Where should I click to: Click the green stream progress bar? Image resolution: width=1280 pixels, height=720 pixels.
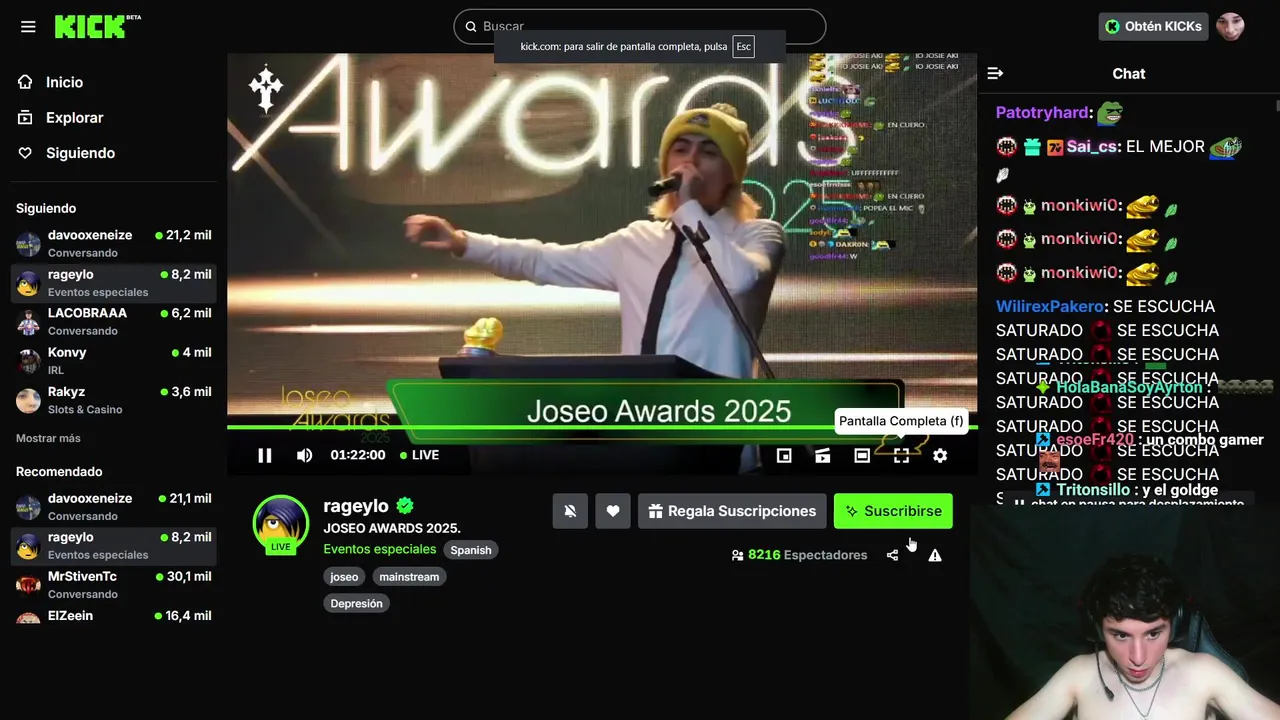click(602, 428)
